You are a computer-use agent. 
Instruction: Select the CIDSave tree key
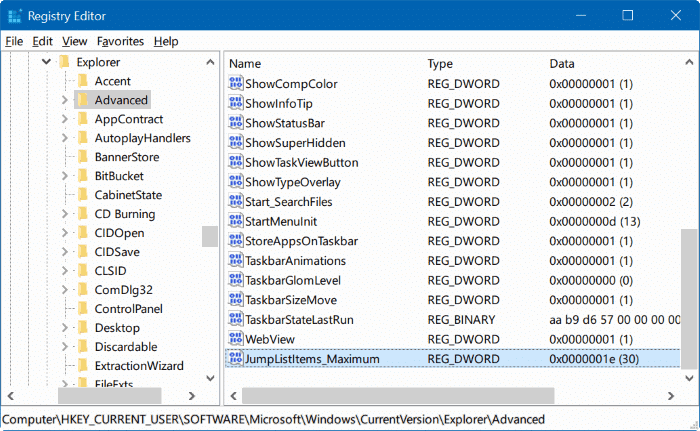tap(117, 252)
